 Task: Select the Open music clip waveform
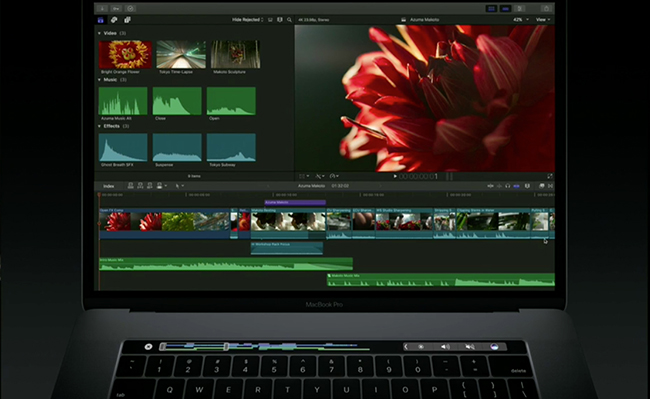(231, 101)
